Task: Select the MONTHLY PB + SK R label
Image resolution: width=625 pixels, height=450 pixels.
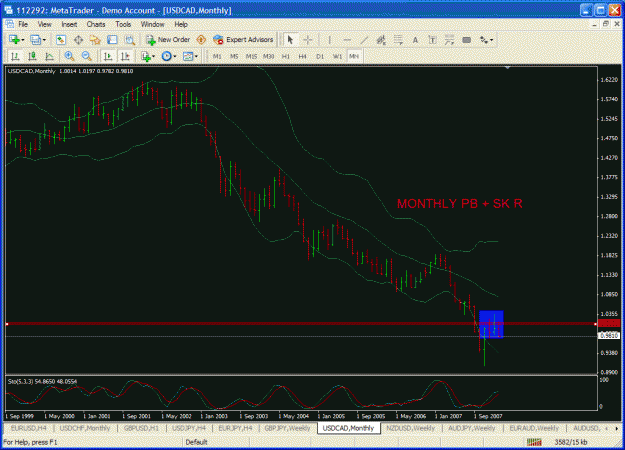Action: [x=460, y=204]
